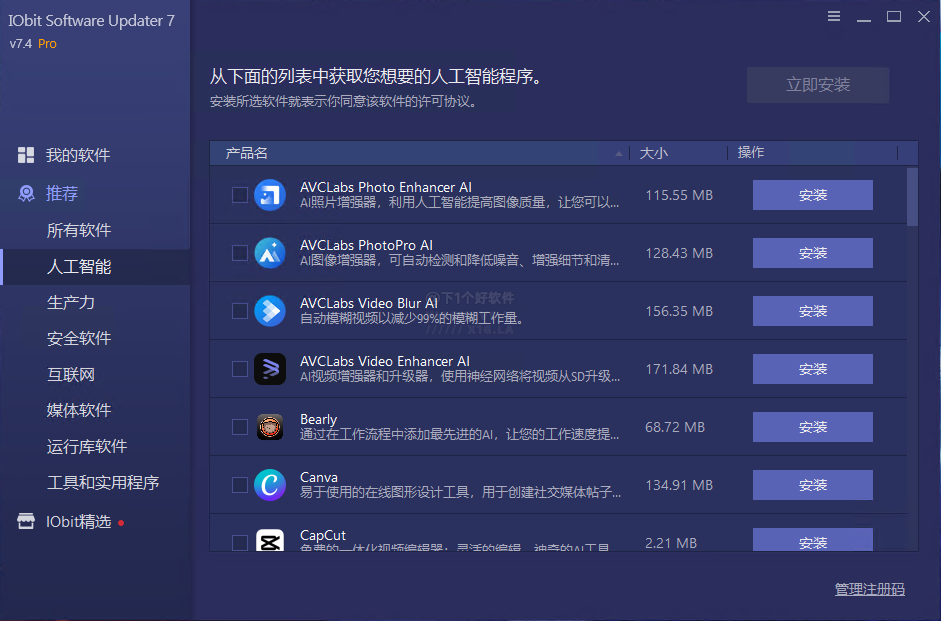
Task: Click the 171.84 MB size value
Action: click(679, 369)
